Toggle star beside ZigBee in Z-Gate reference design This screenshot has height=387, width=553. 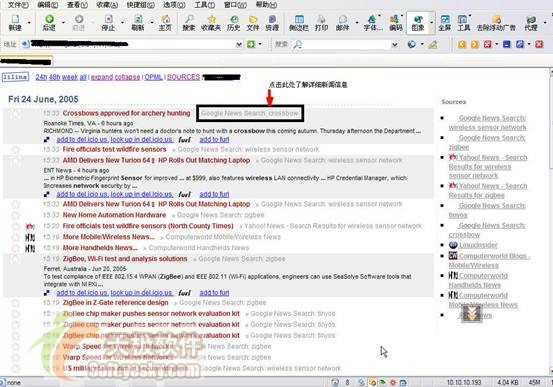tap(16, 303)
